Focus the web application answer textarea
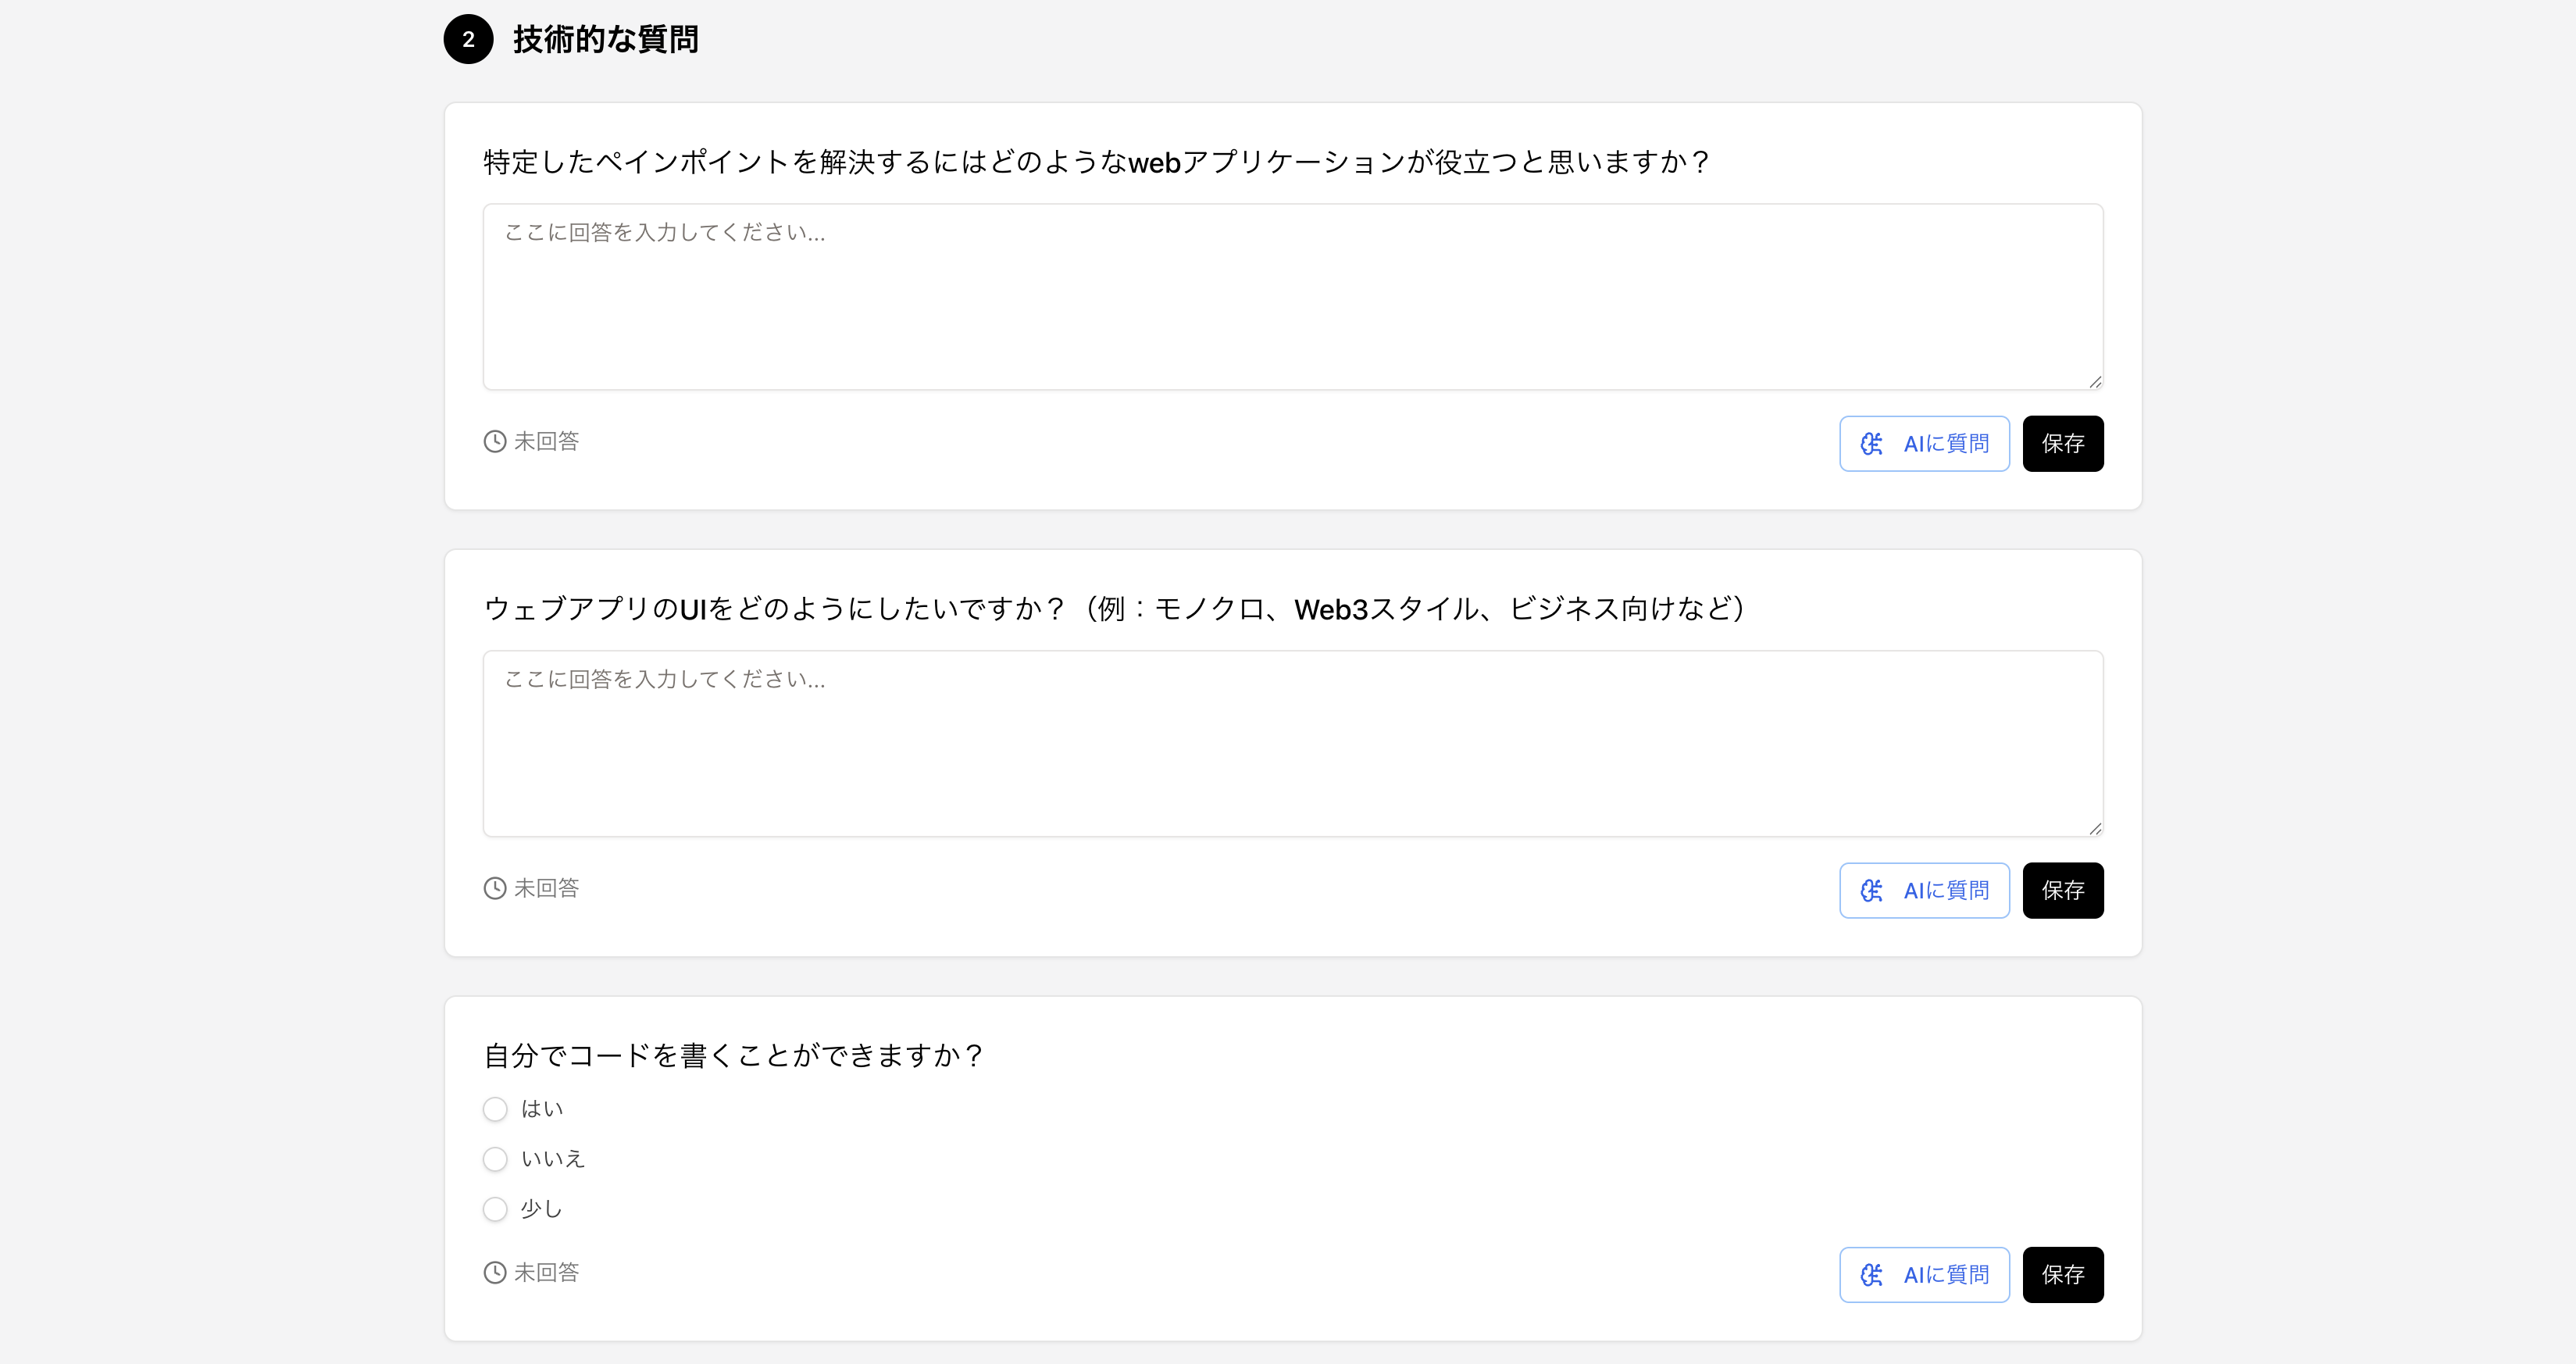Screen dimensions: 2576x1364 click(x=1292, y=298)
